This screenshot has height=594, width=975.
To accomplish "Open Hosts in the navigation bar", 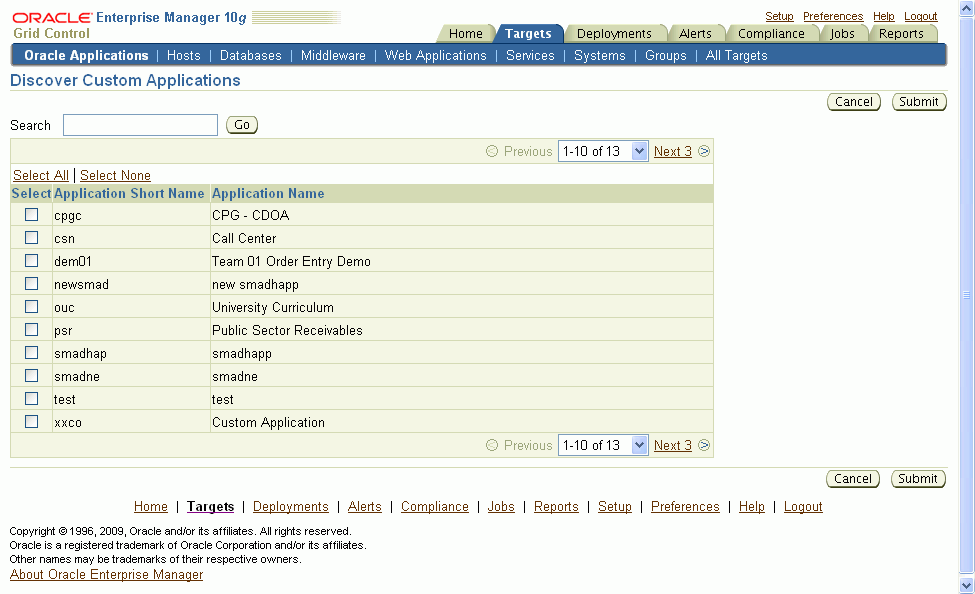I will point(183,55).
